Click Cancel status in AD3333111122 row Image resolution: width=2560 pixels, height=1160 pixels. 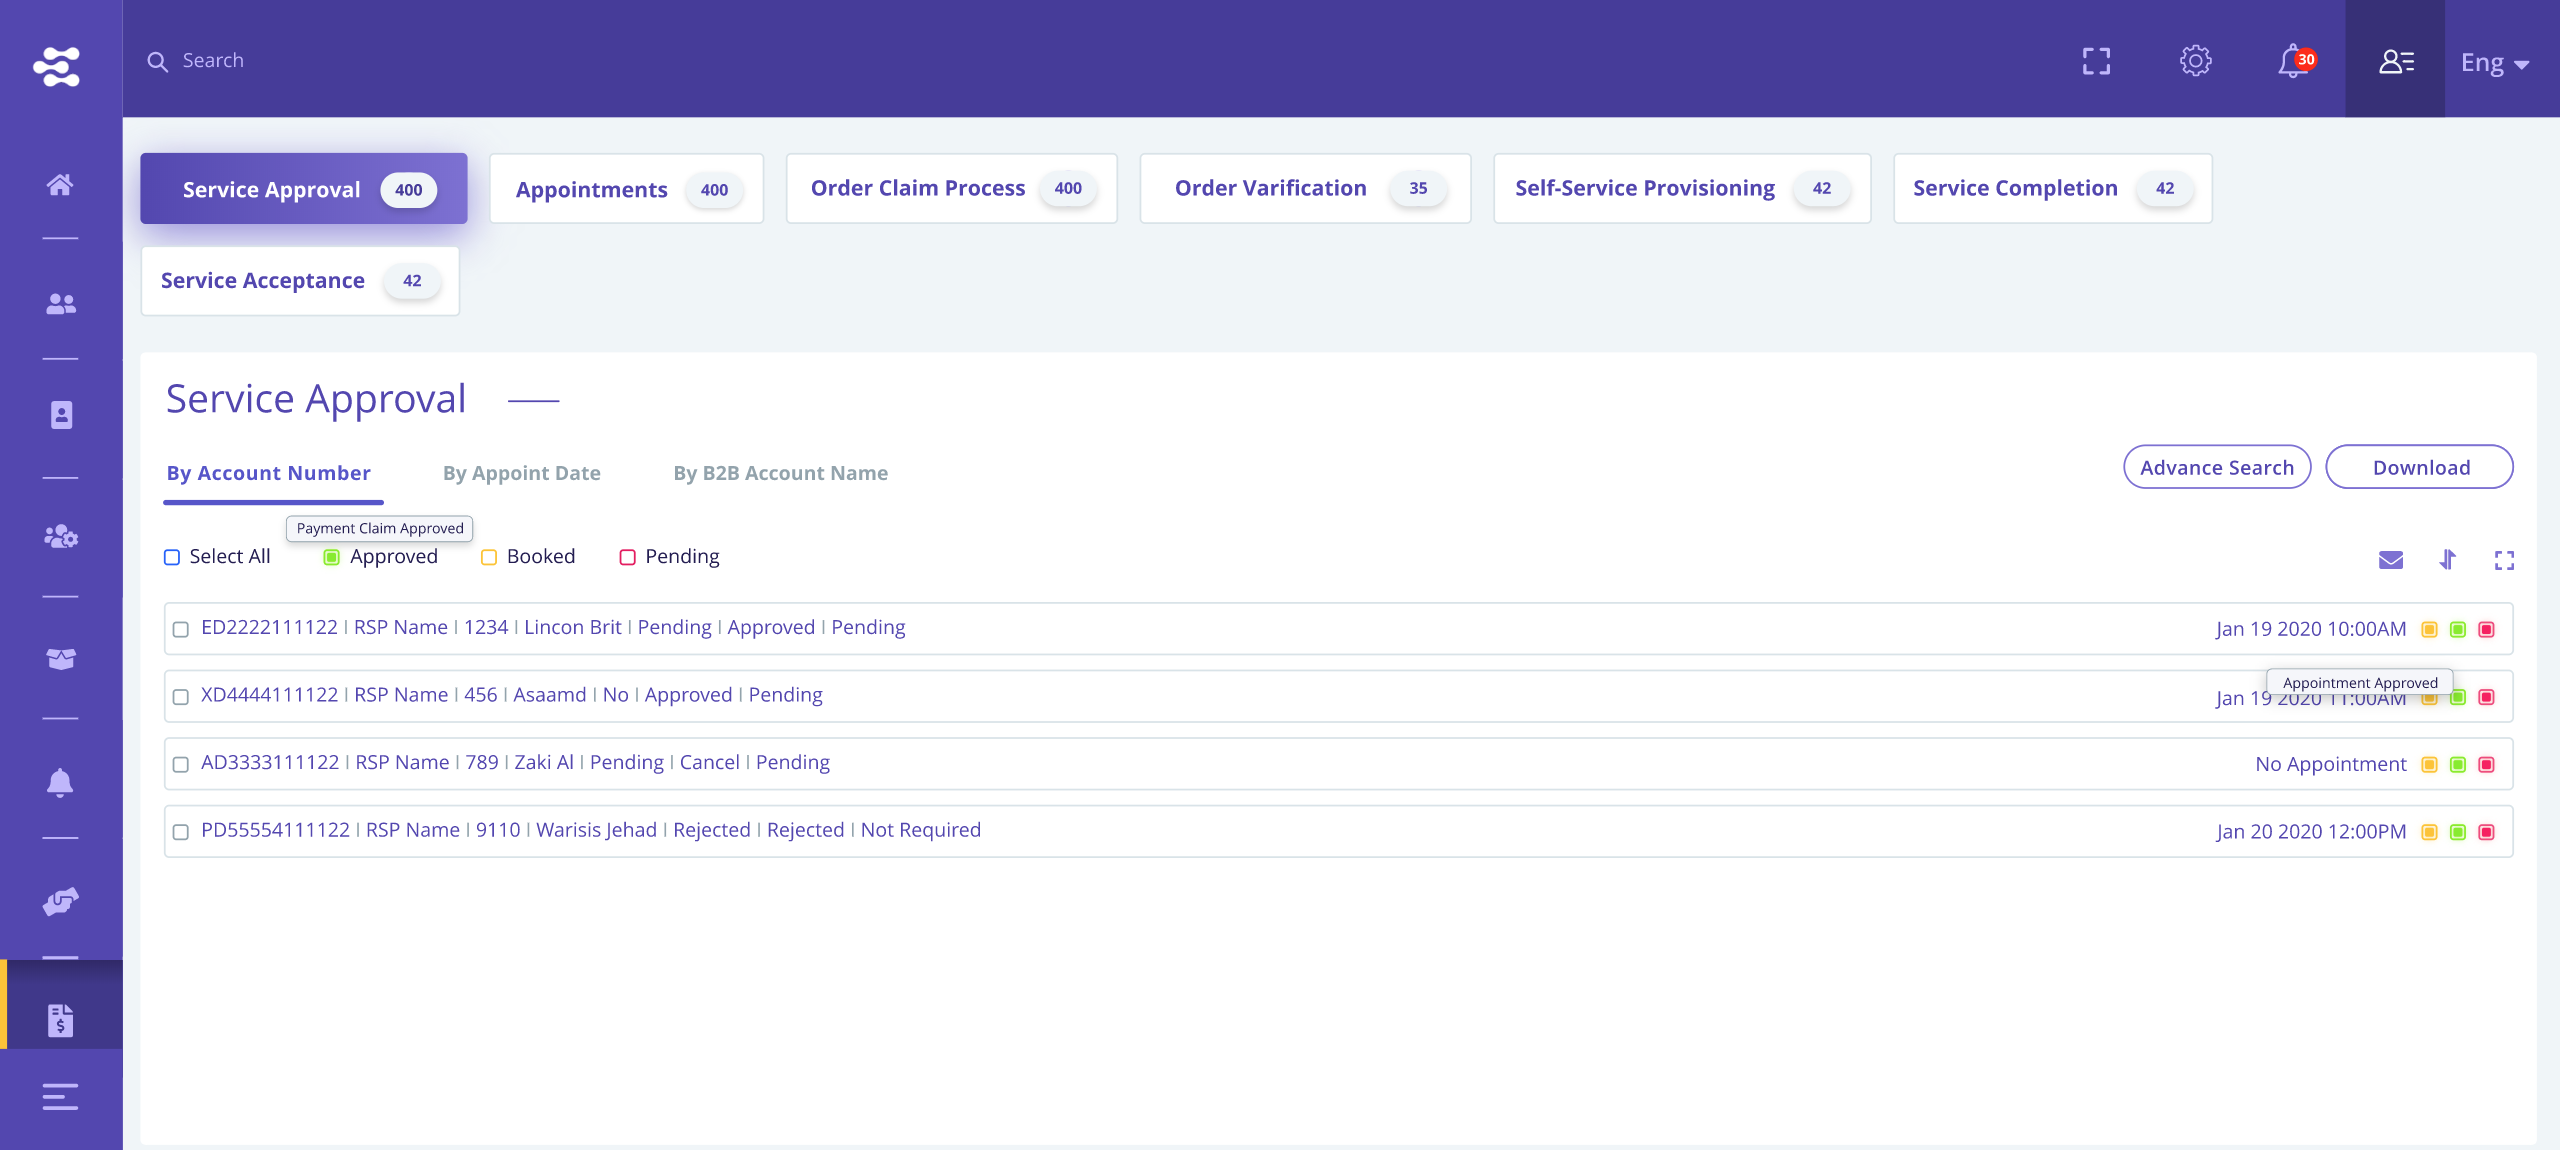click(710, 763)
